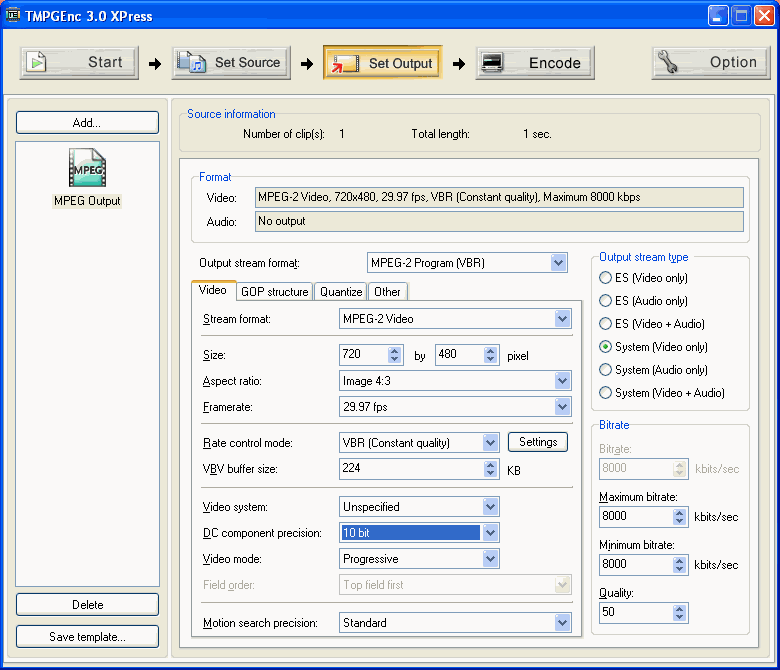This screenshot has width=780, height=670.
Task: Click the TMPGEnc title bar app icon
Action: [x=12, y=15]
